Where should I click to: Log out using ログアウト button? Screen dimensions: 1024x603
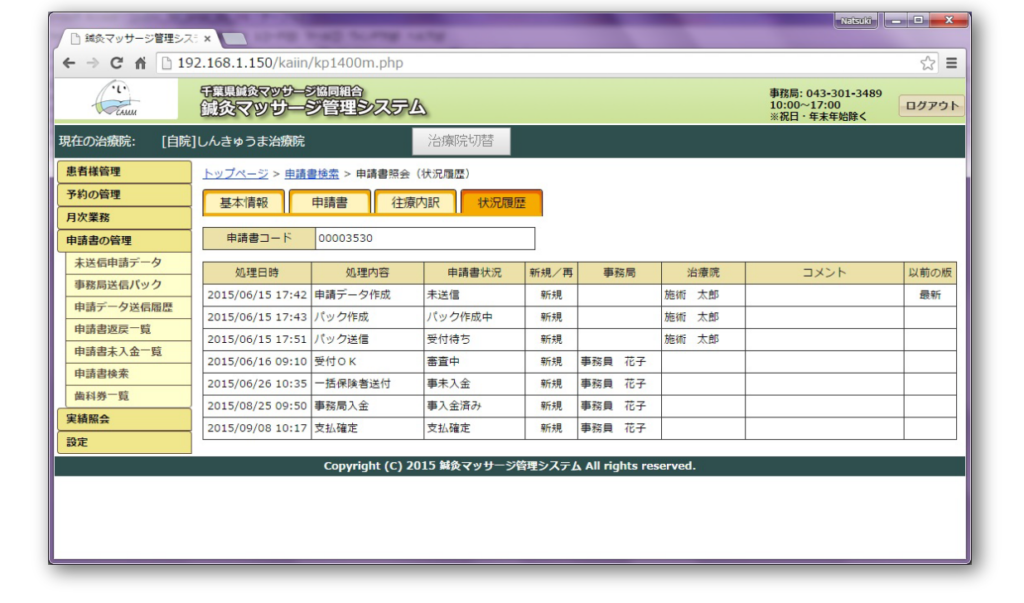(932, 105)
